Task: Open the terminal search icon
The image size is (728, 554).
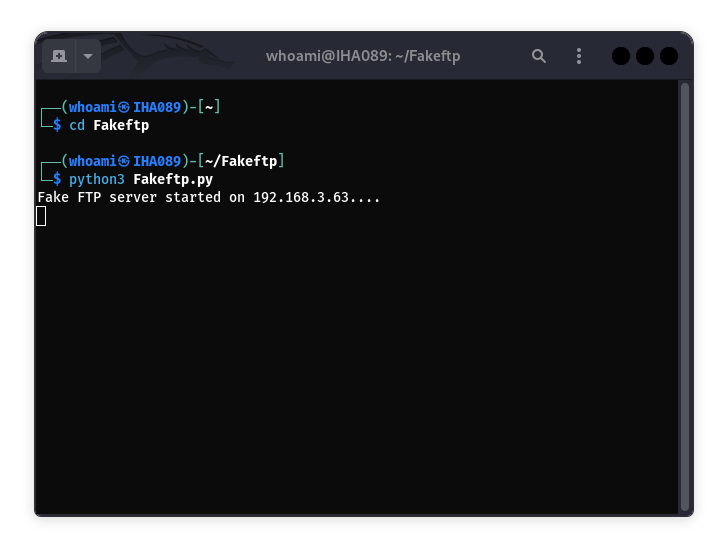Action: pos(539,56)
